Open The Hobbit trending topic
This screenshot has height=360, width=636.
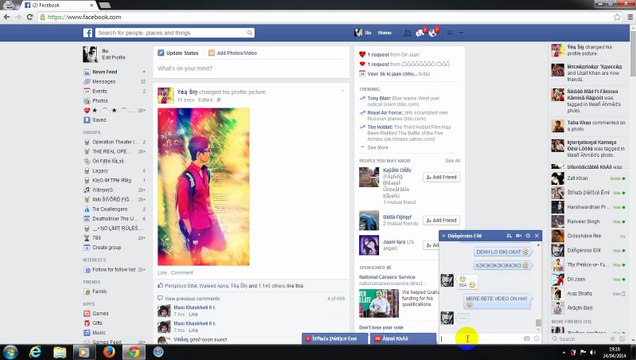pos(380,127)
